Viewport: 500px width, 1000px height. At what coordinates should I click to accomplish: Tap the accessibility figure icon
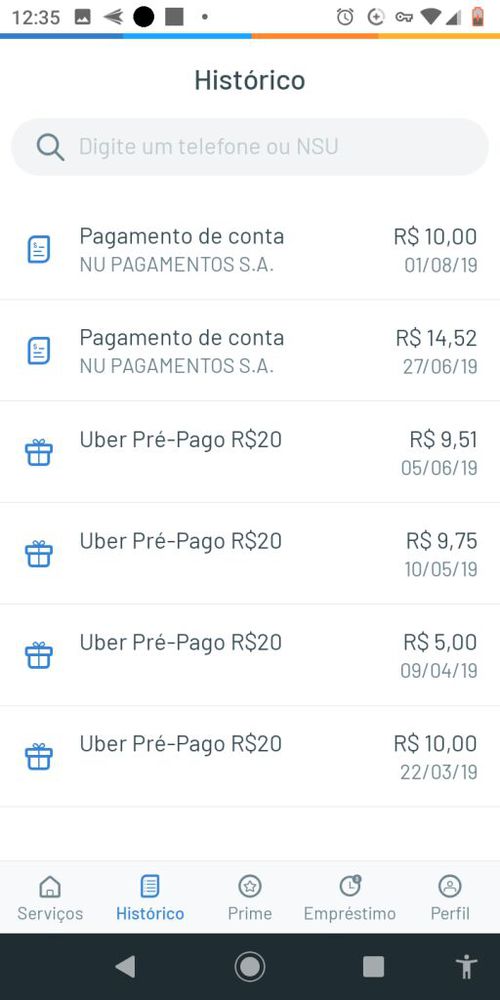tap(467, 967)
